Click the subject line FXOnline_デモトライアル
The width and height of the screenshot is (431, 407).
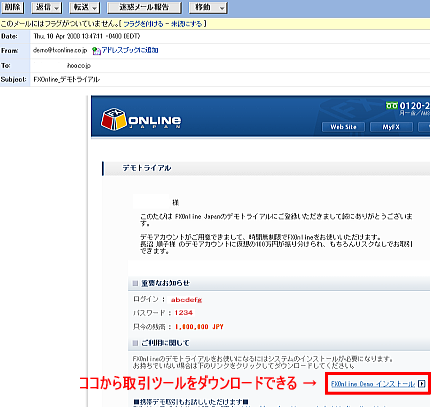pyautogui.click(x=67, y=79)
